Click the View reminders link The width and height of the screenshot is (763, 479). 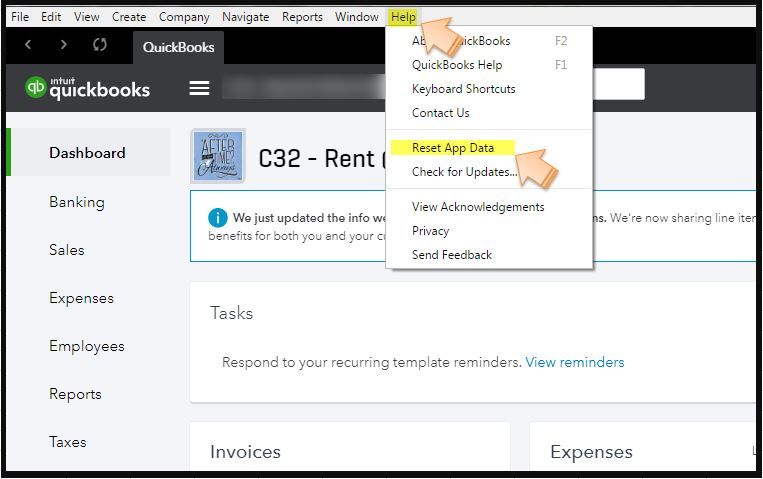click(x=575, y=362)
